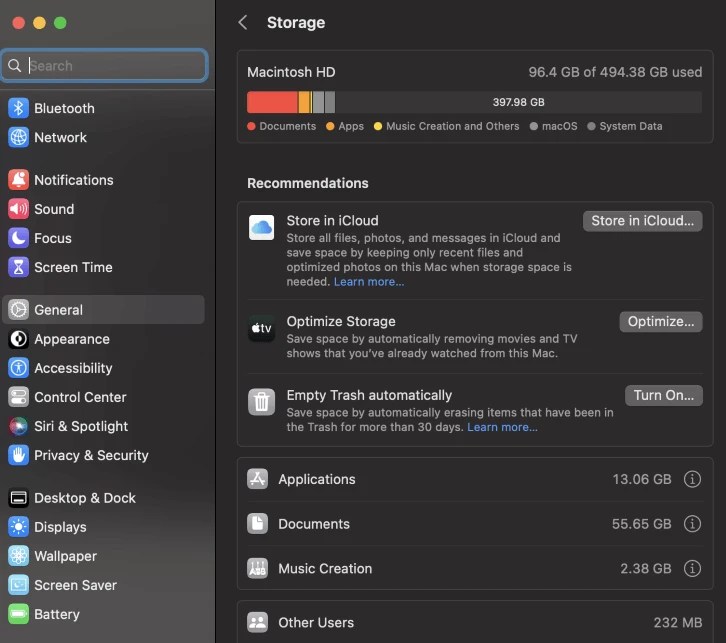This screenshot has height=643, width=726.
Task: Click the Other Users people icon
Action: coord(257,623)
